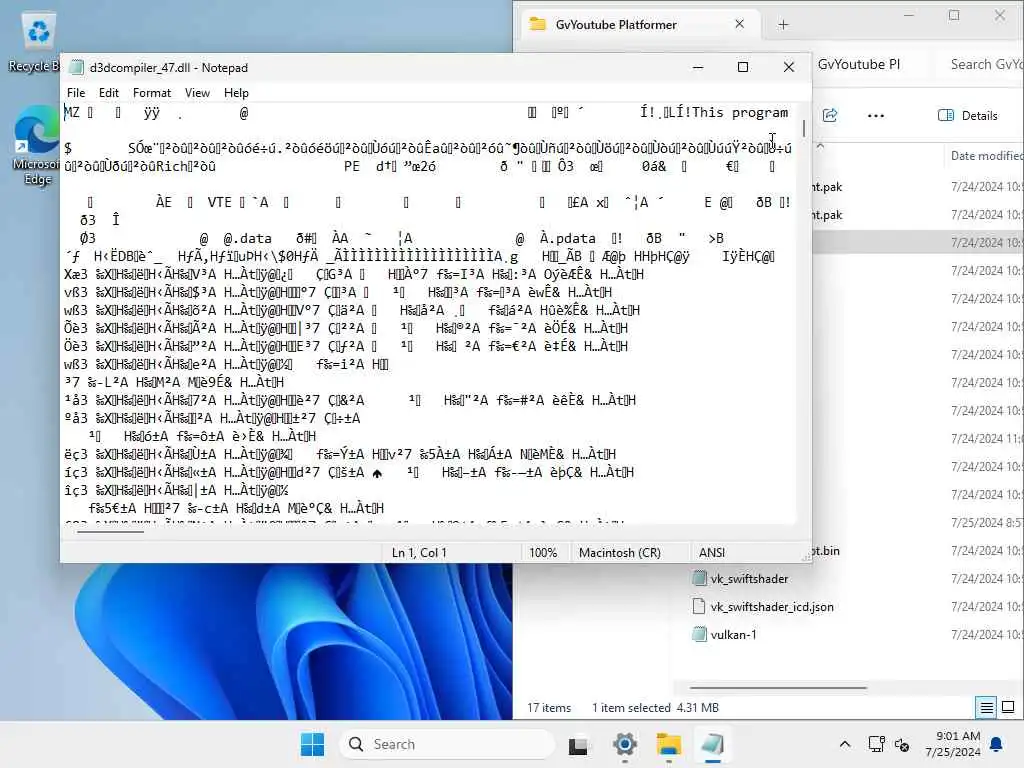
Task: Maximize the Notepad window
Action: (x=743, y=67)
